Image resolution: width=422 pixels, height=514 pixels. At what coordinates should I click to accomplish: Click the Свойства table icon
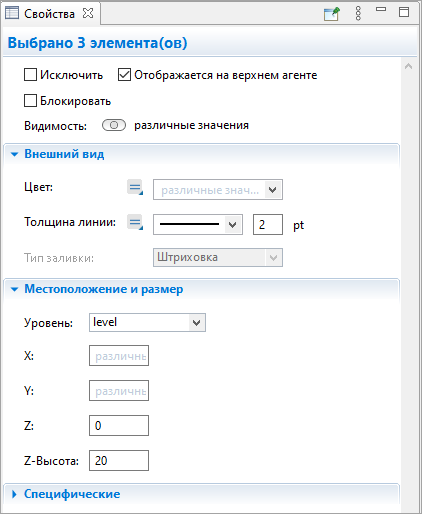pos(12,13)
